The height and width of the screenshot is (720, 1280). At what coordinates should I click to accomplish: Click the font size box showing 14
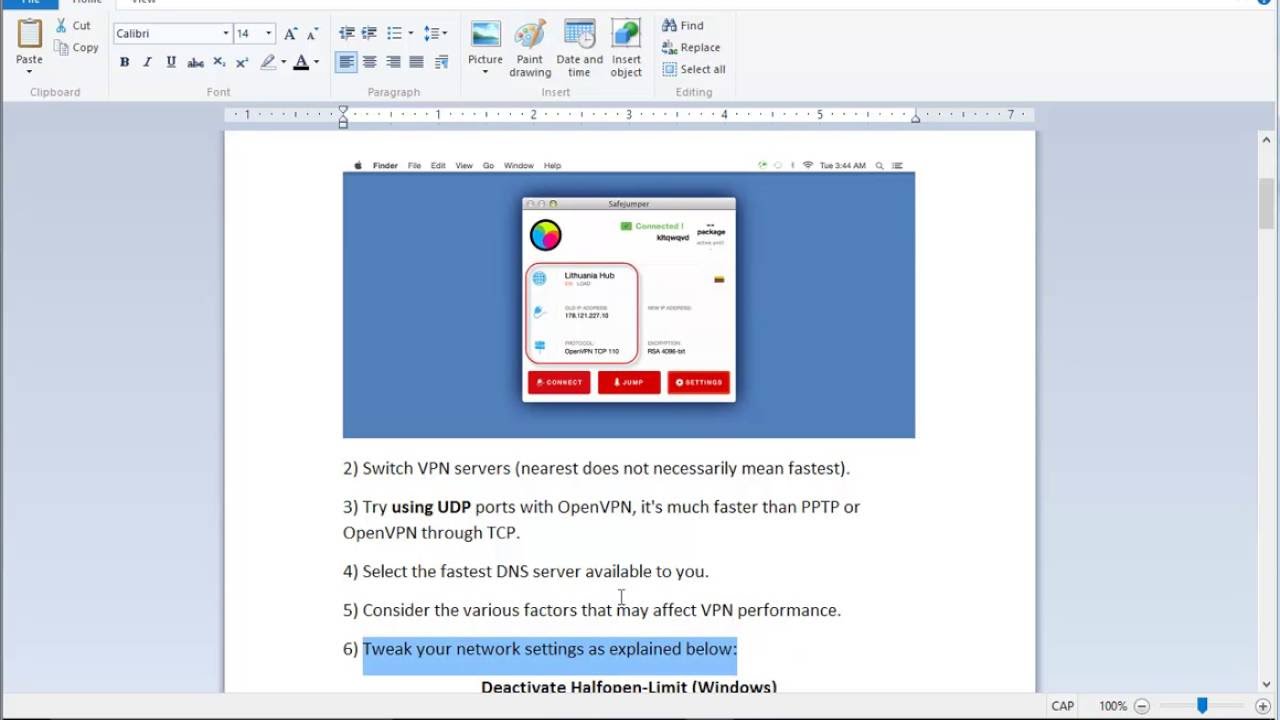[x=248, y=33]
